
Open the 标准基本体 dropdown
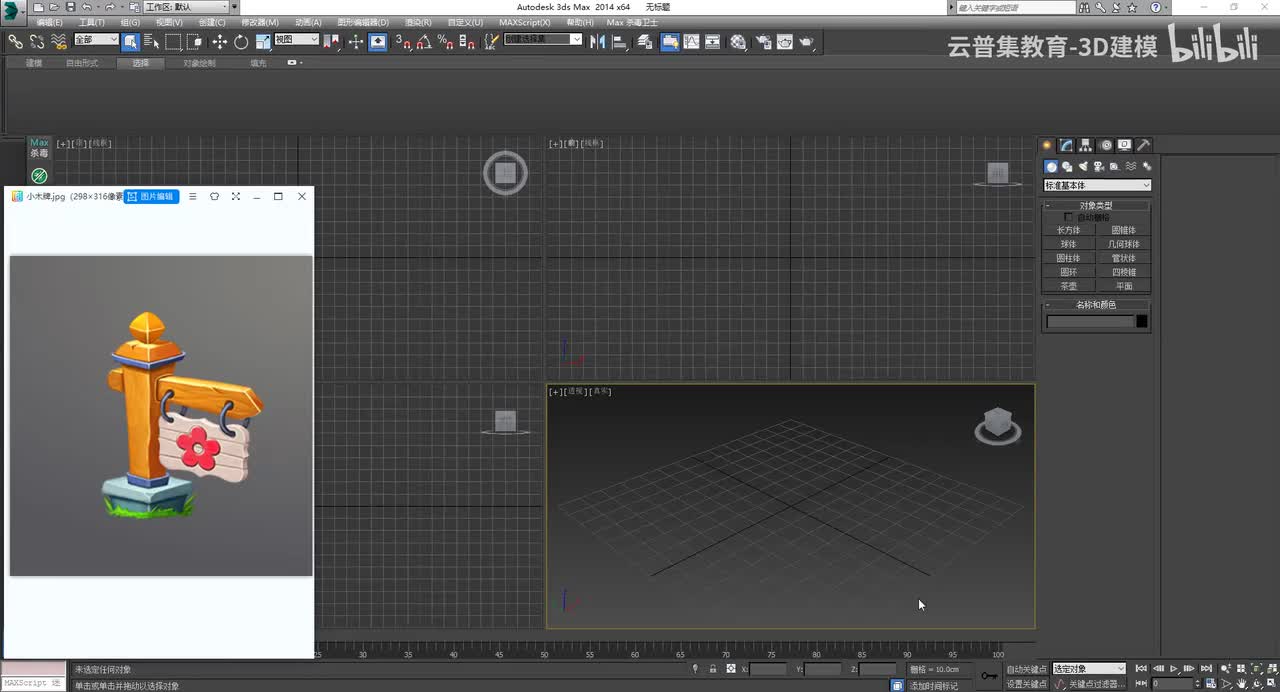coord(1097,185)
